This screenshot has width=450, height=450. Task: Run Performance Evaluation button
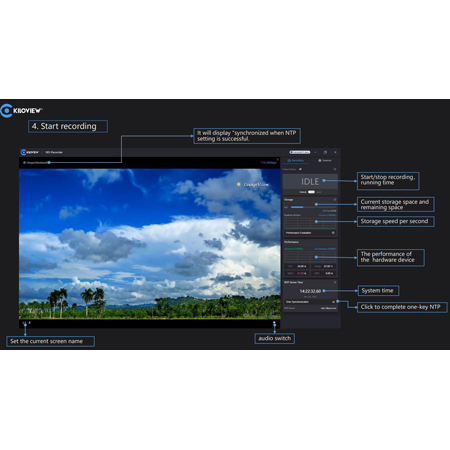tap(310, 233)
